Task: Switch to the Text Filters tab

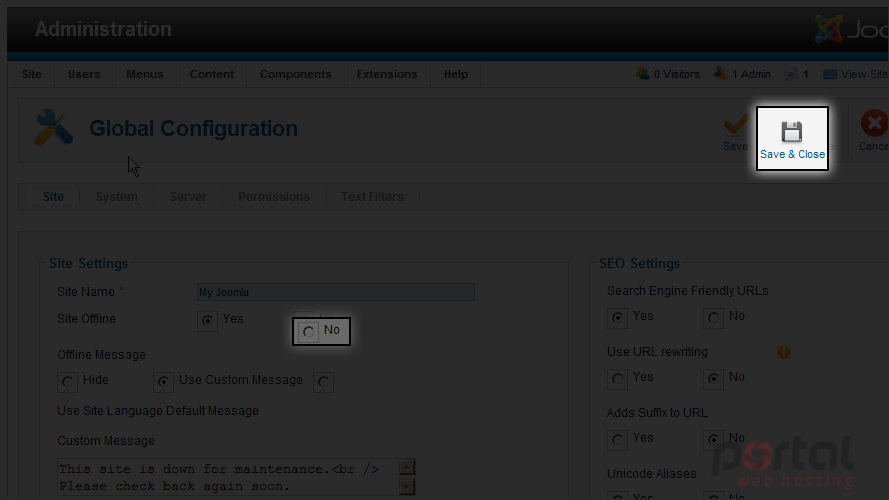Action: 372,197
